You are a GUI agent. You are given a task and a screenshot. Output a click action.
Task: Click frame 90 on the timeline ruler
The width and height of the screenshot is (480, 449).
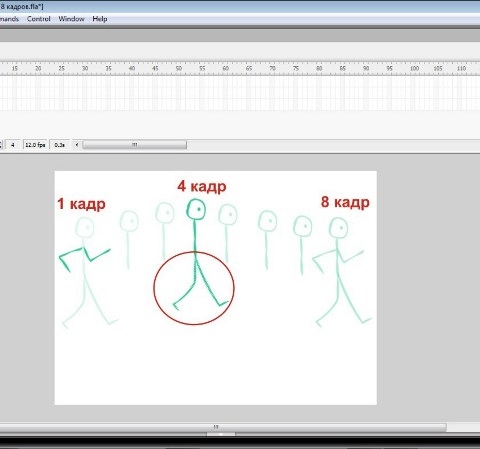coord(366,68)
